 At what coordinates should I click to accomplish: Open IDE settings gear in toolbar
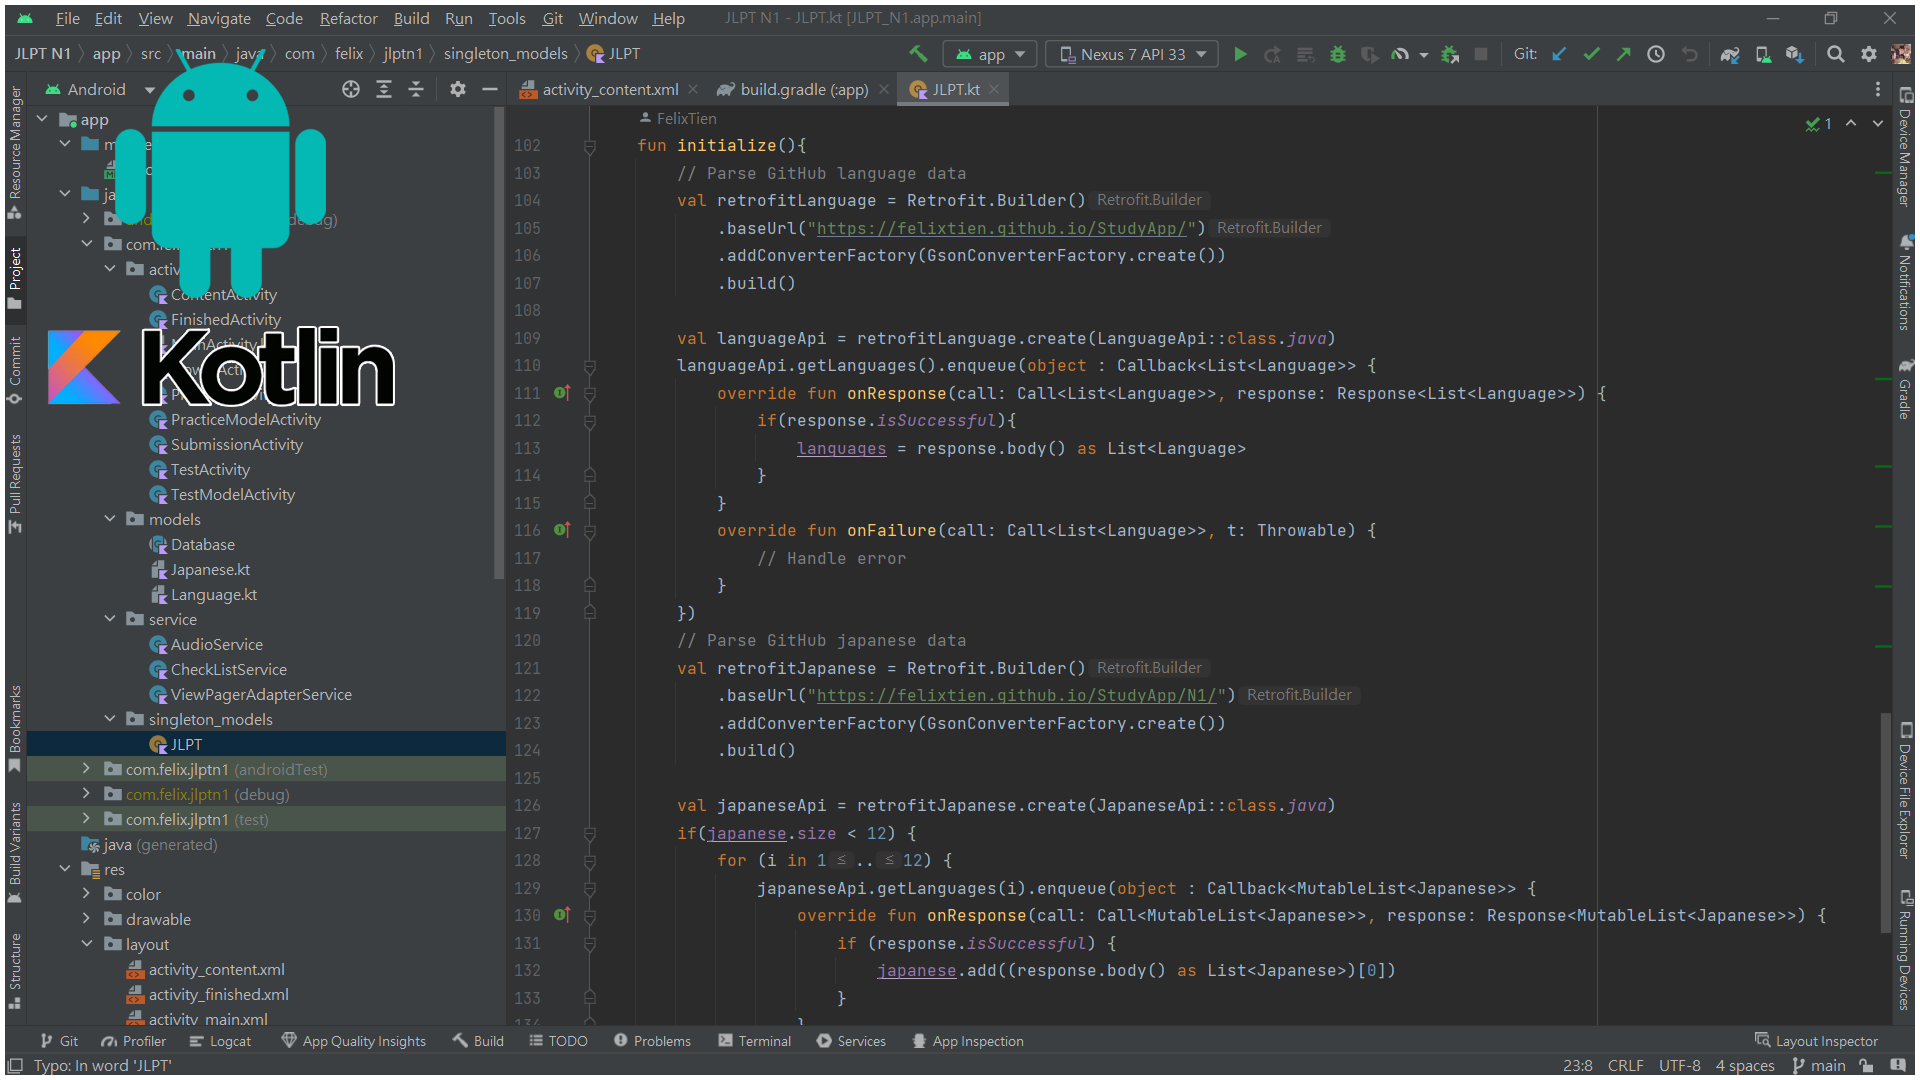(x=1868, y=54)
